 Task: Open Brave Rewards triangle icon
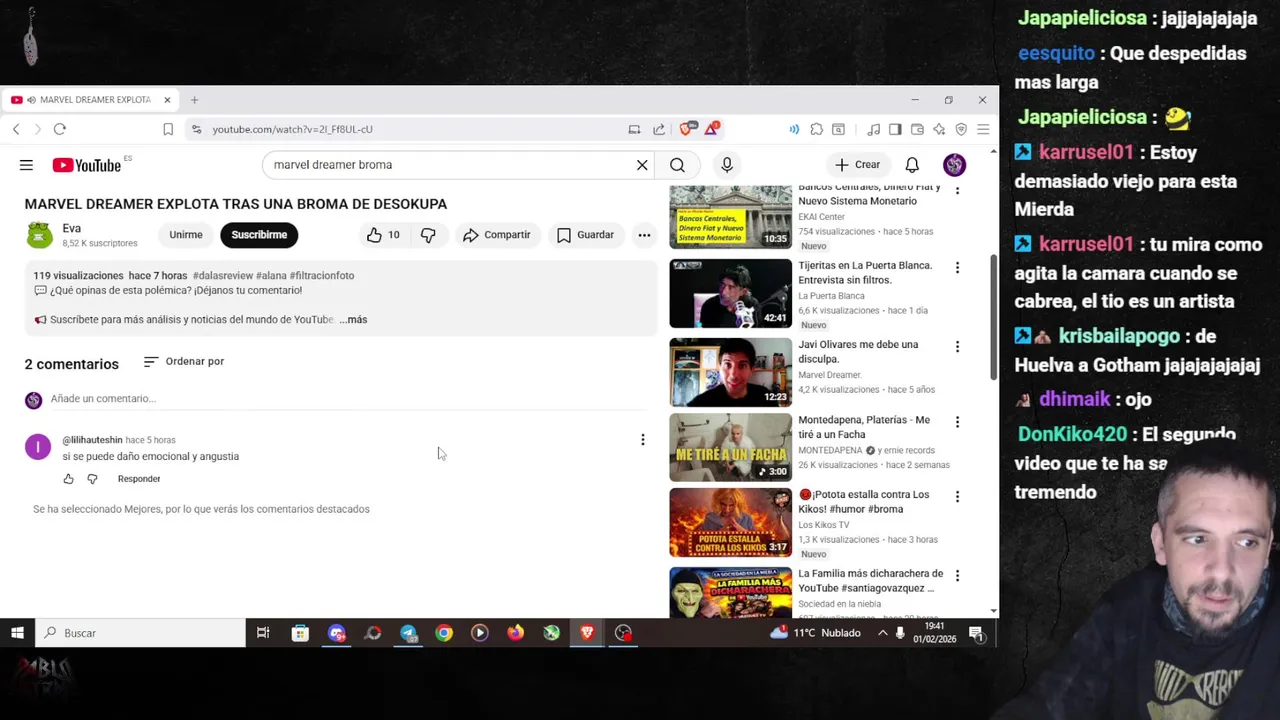711,129
